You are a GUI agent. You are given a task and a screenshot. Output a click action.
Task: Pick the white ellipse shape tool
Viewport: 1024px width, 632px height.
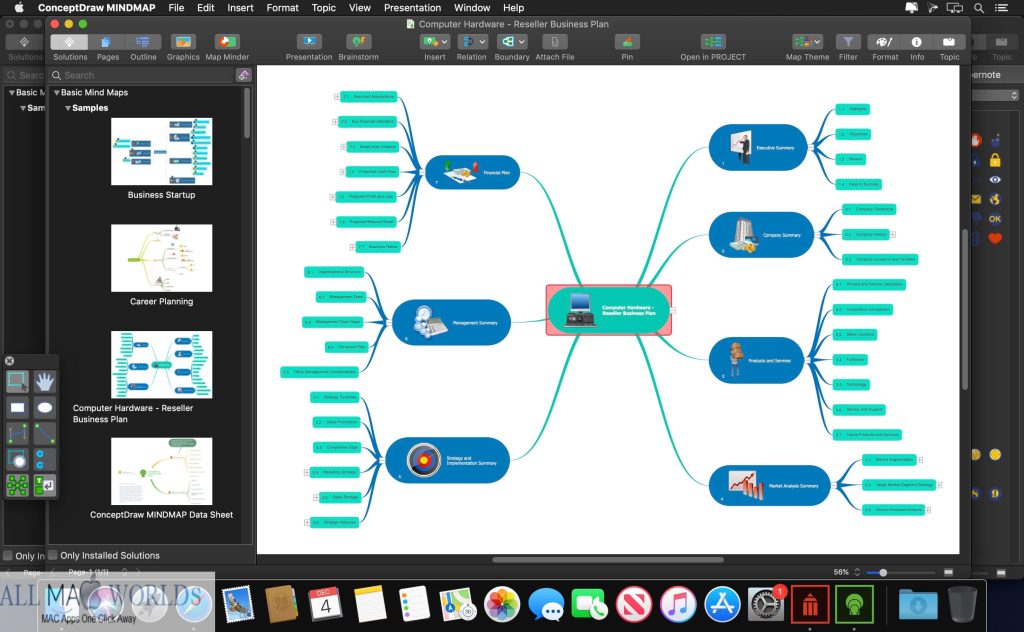[x=44, y=408]
